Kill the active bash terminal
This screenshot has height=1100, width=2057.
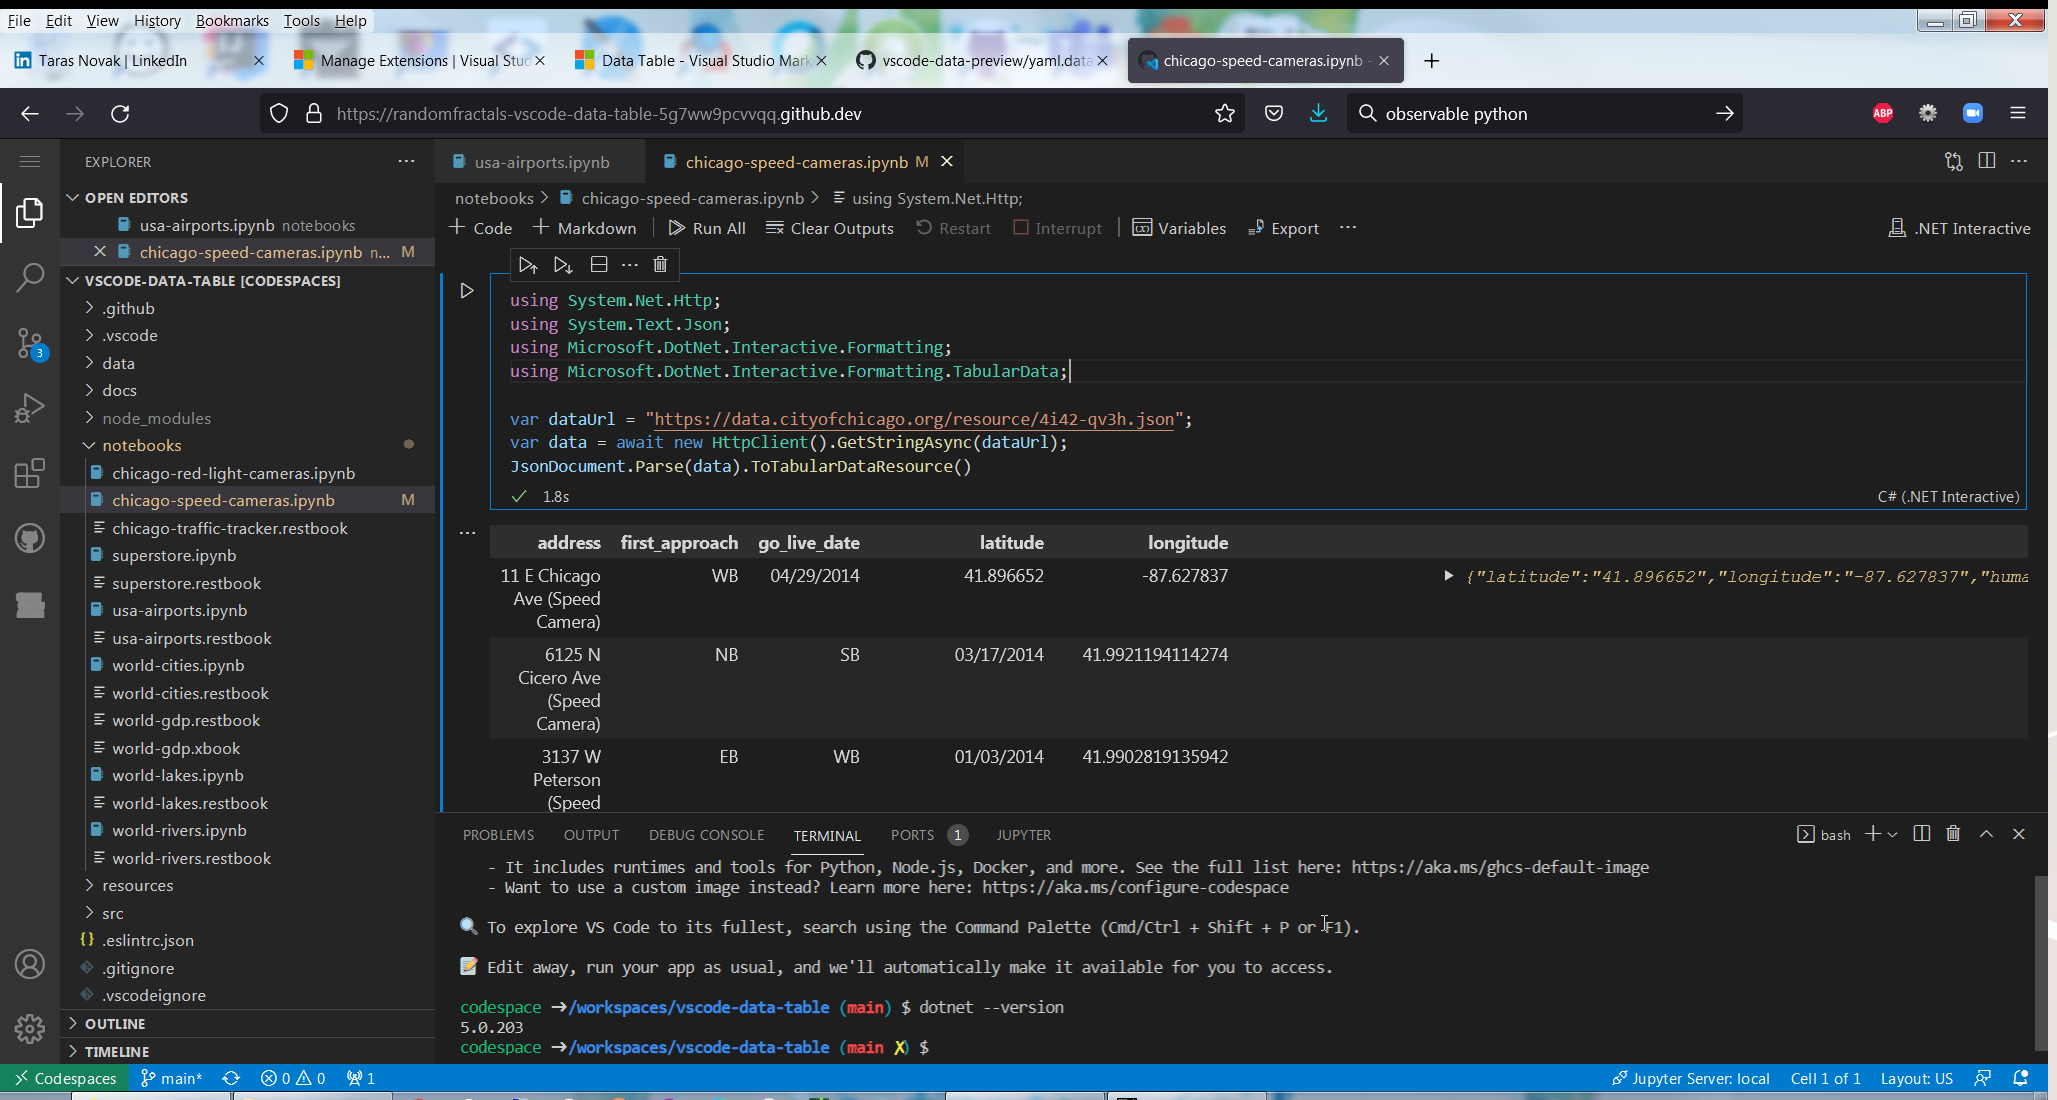click(x=1953, y=833)
